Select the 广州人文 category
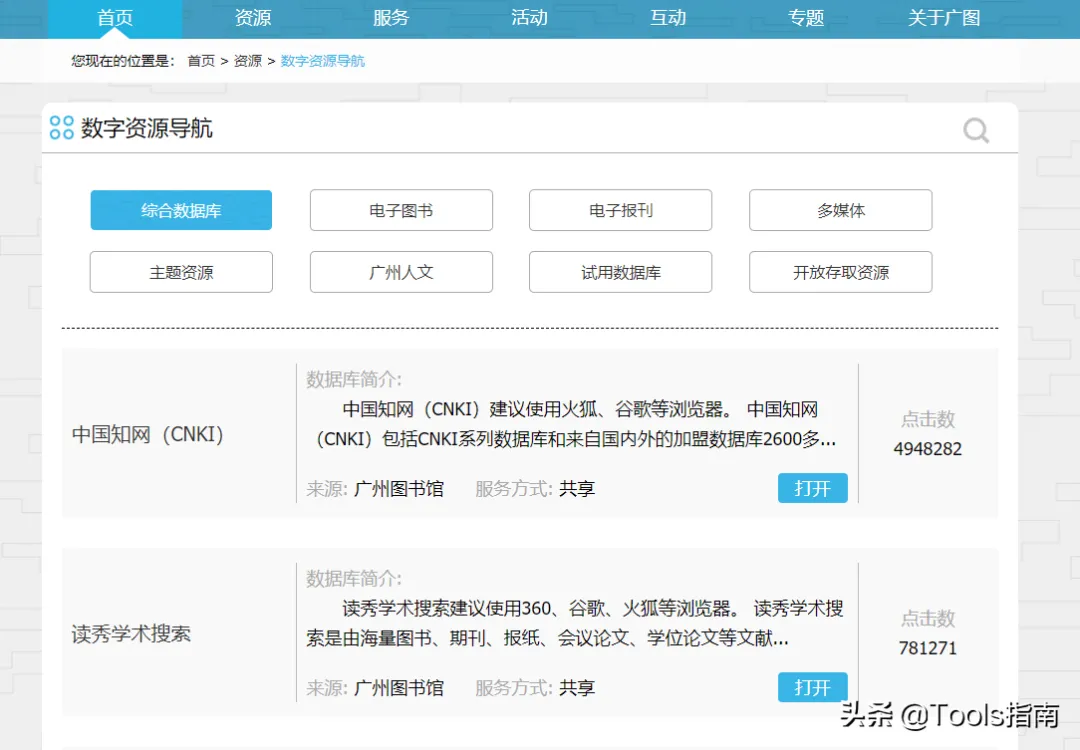 (401, 272)
